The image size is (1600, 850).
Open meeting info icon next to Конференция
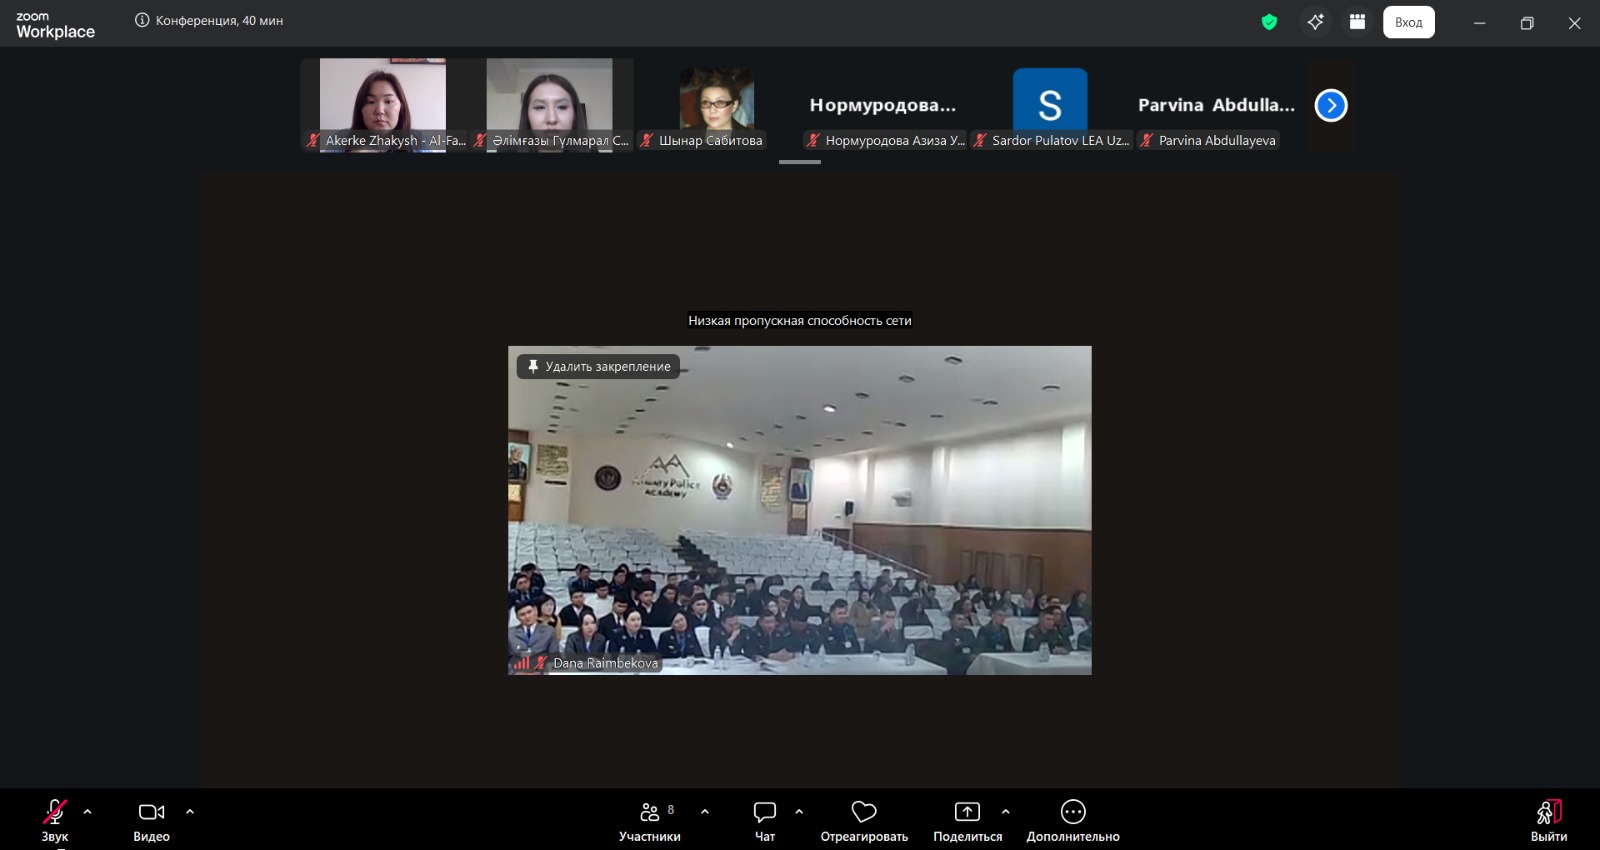tap(142, 20)
